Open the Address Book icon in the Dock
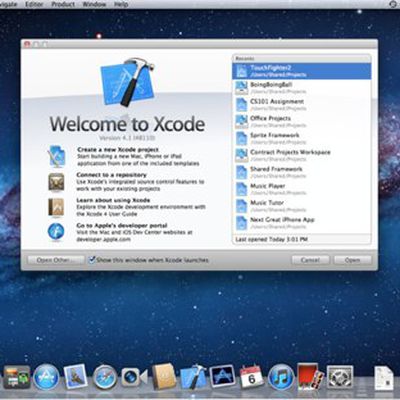 [x=164, y=377]
